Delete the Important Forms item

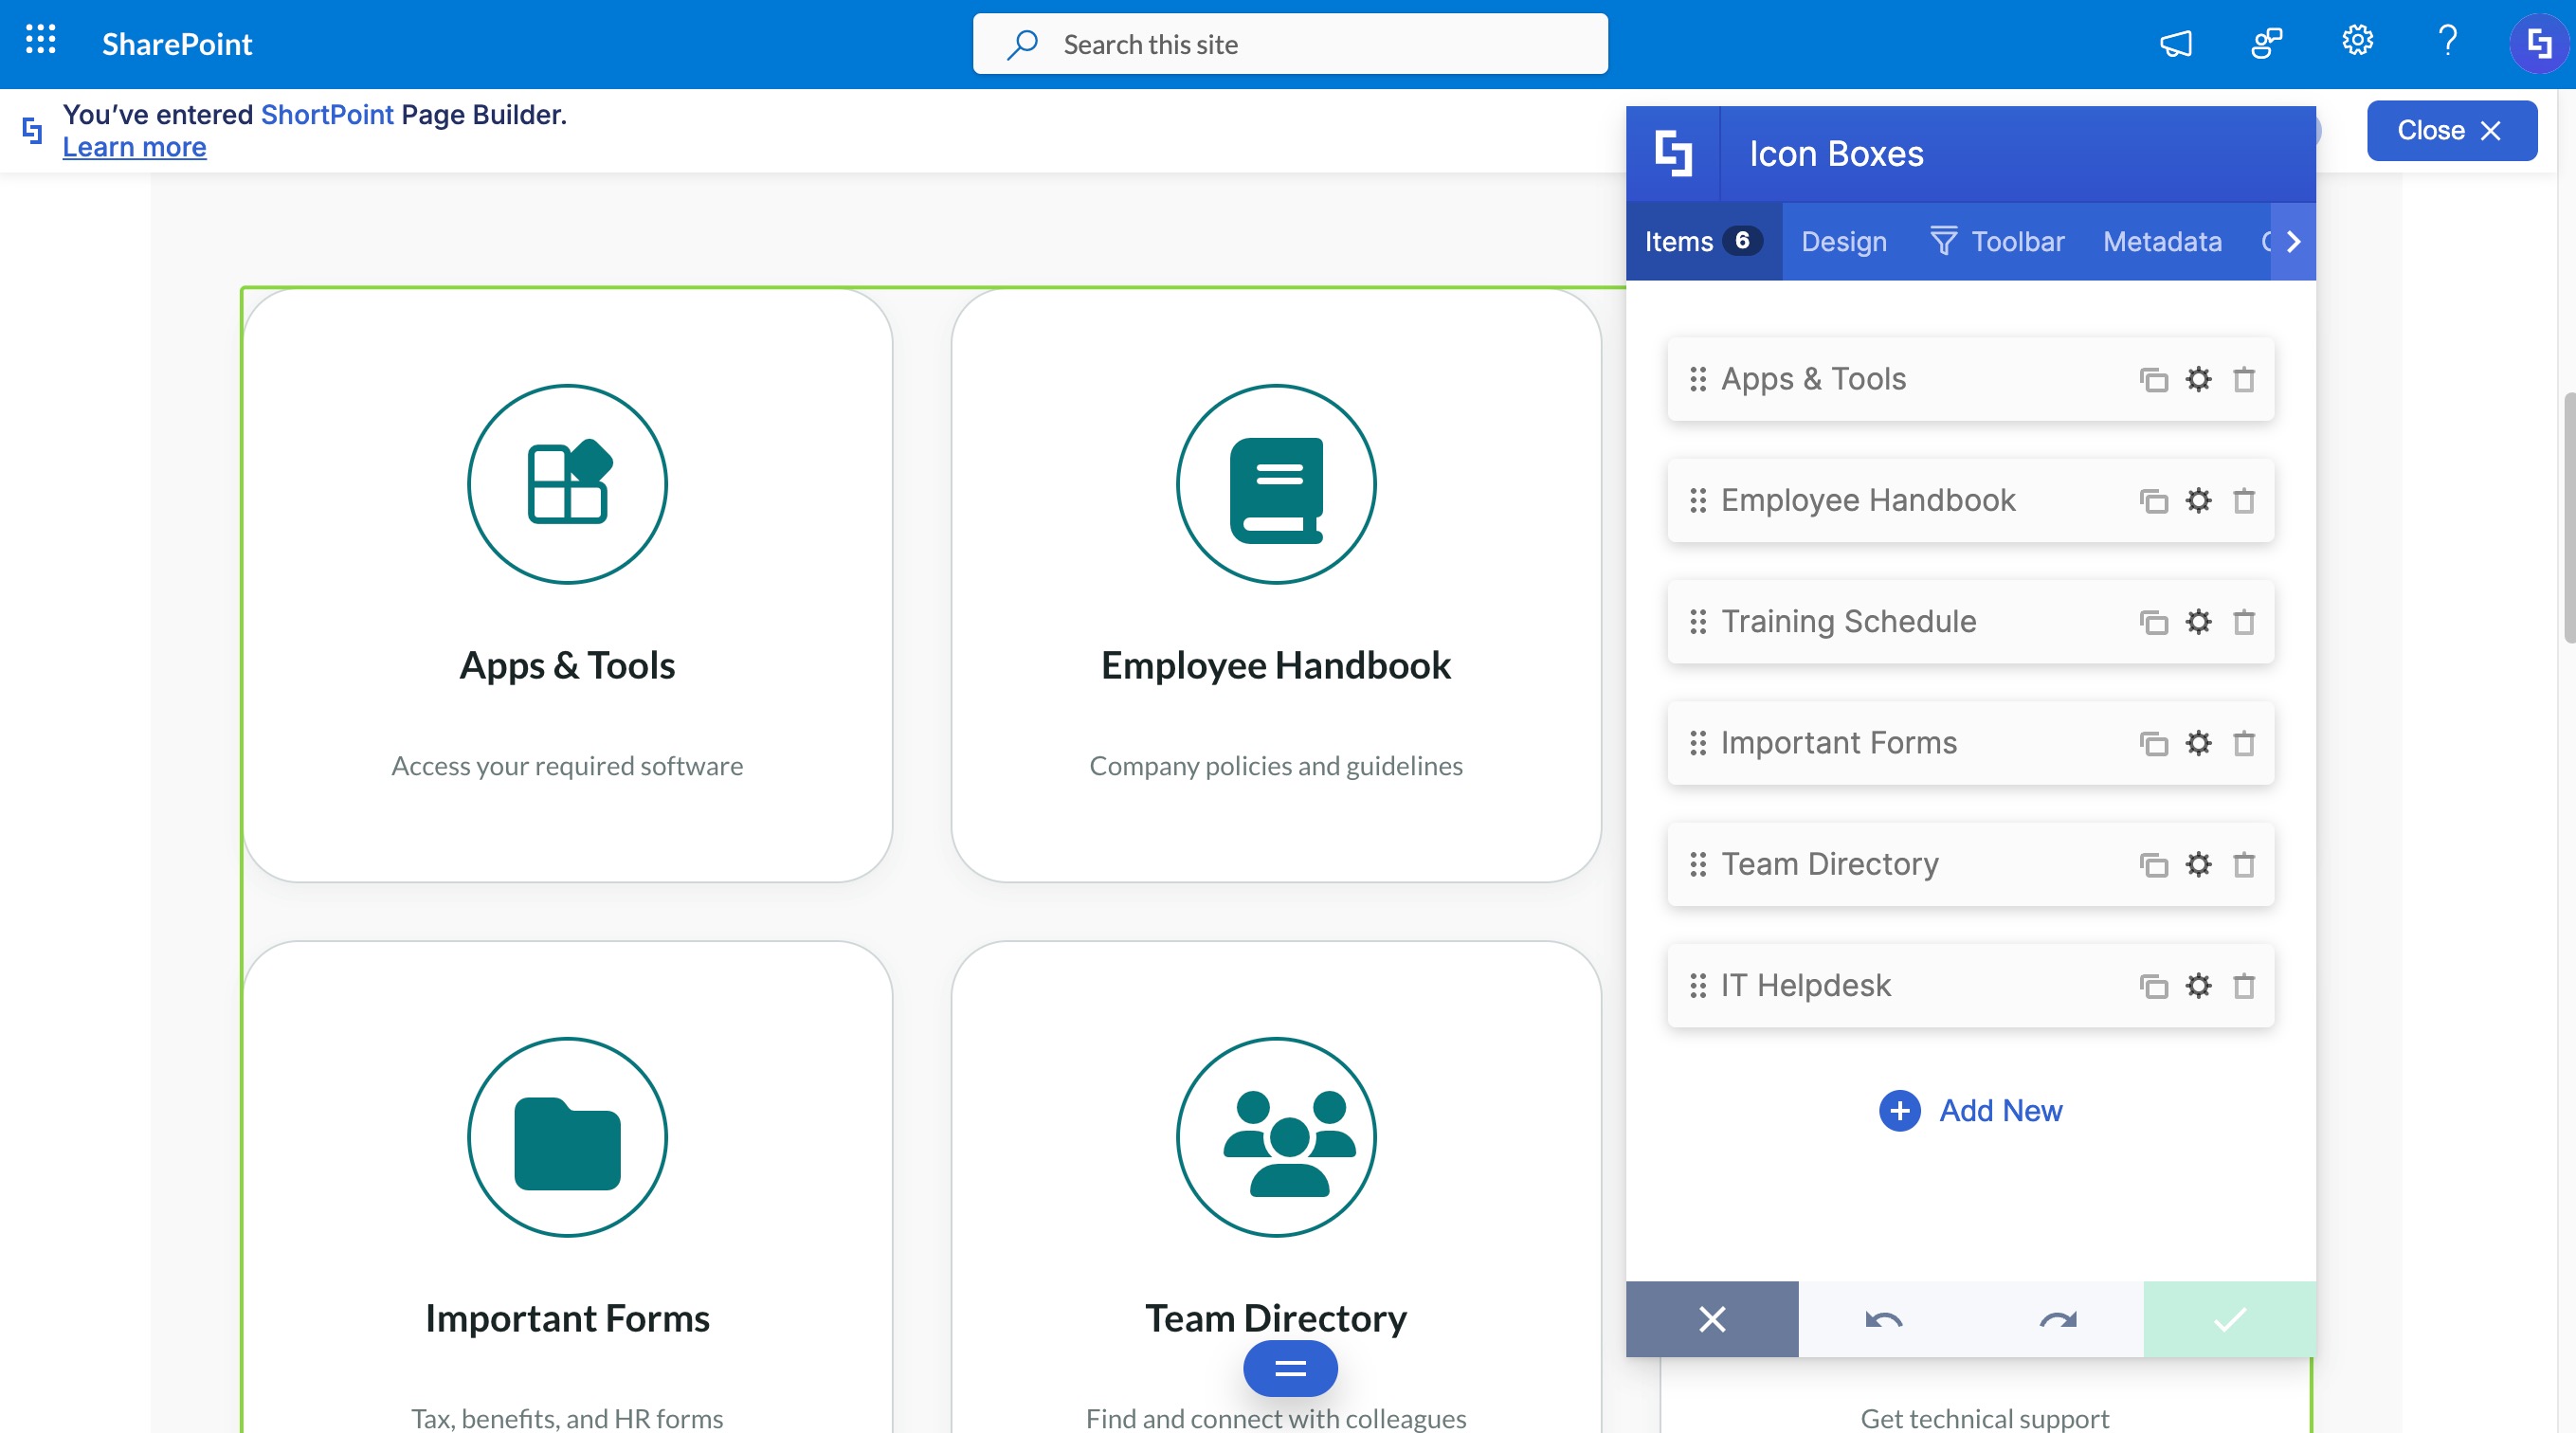pos(2244,743)
